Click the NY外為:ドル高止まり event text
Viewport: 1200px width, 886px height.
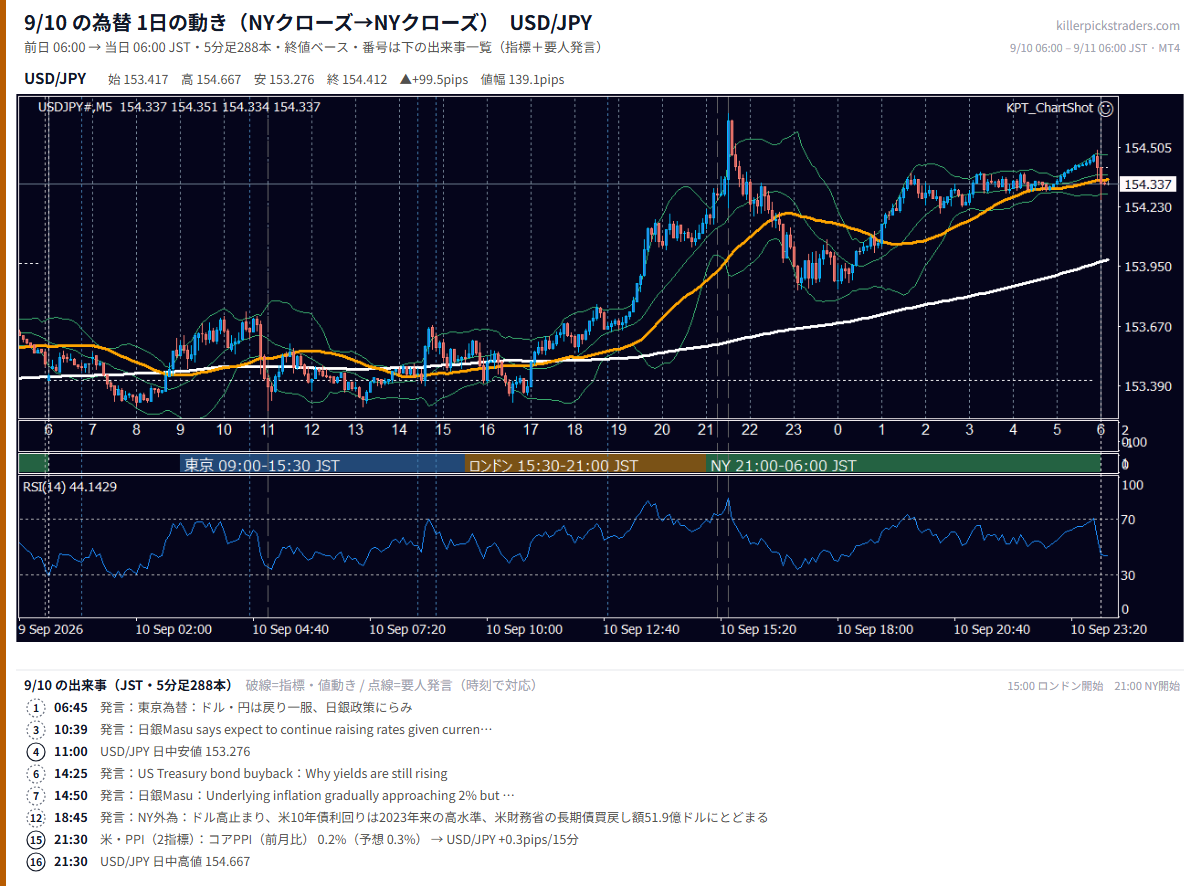coord(434,817)
